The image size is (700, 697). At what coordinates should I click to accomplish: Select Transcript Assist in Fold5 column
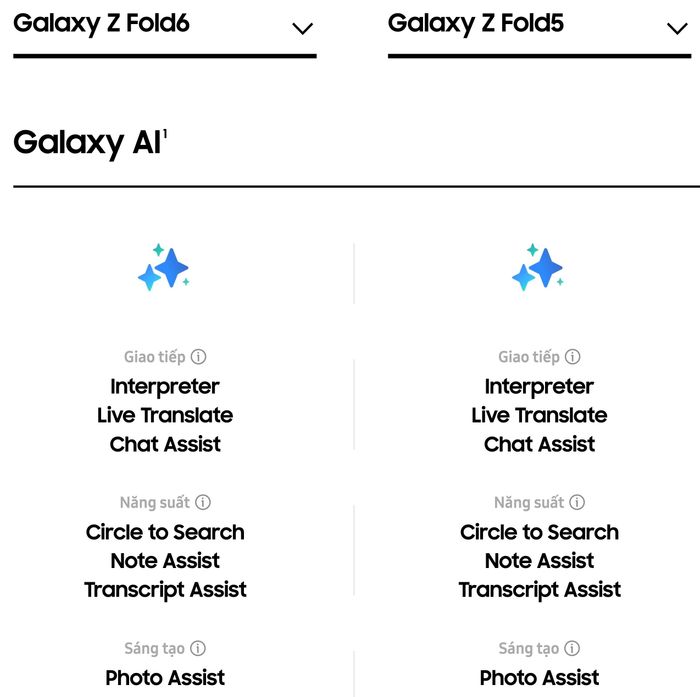point(540,590)
